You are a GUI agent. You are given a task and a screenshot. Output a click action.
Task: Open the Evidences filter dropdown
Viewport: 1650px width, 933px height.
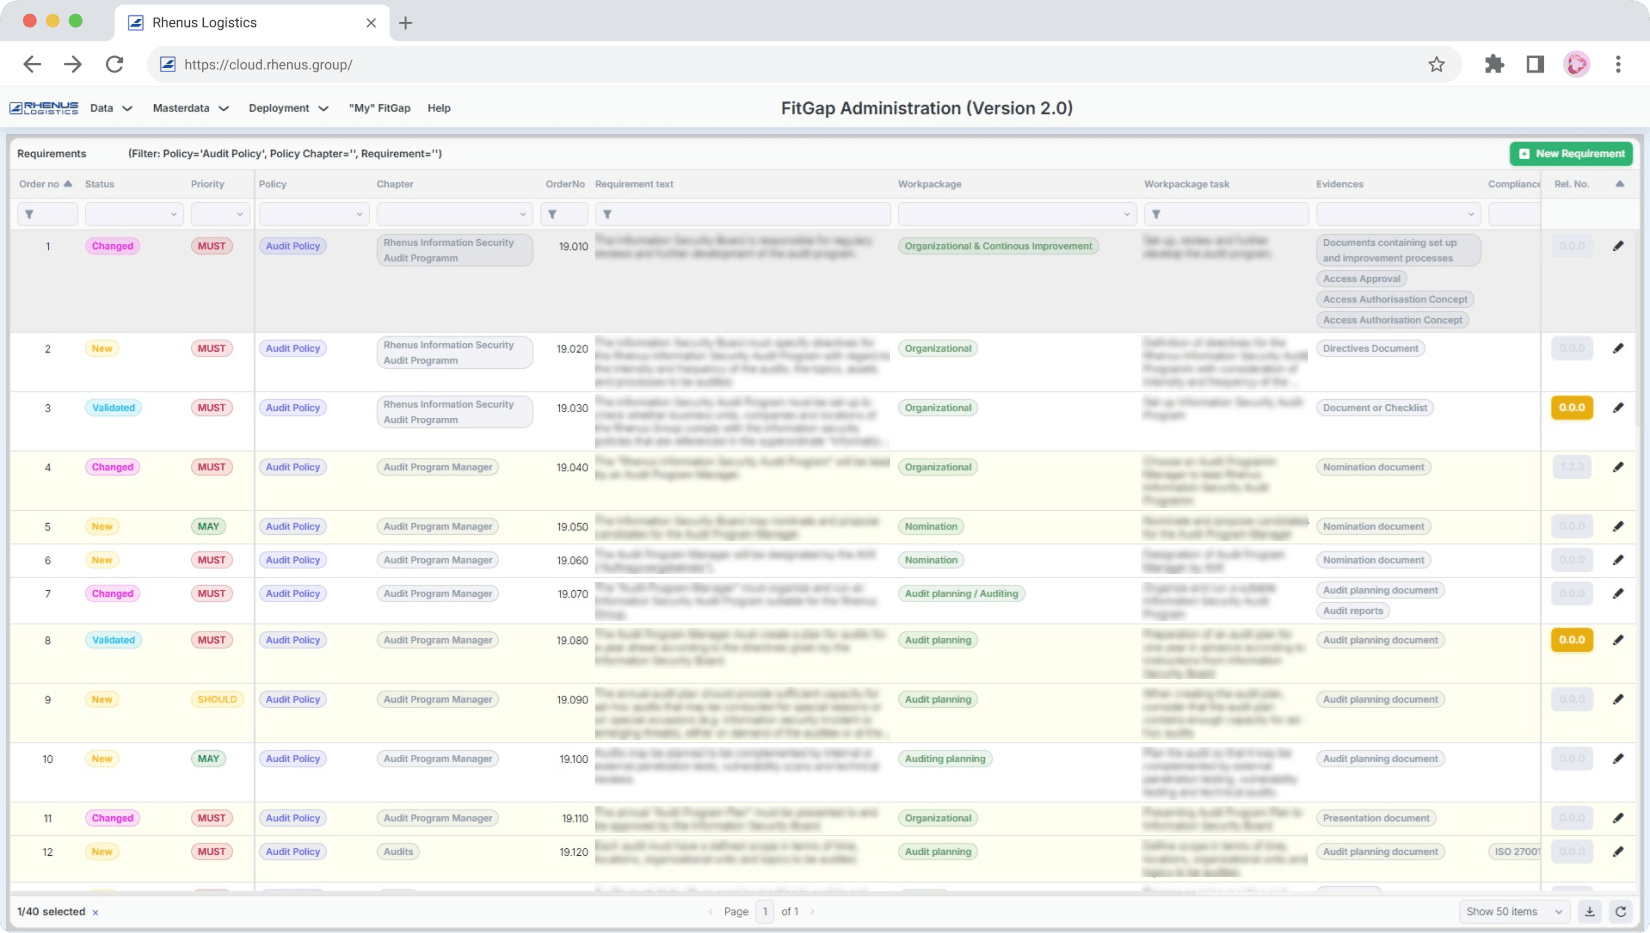(1398, 214)
